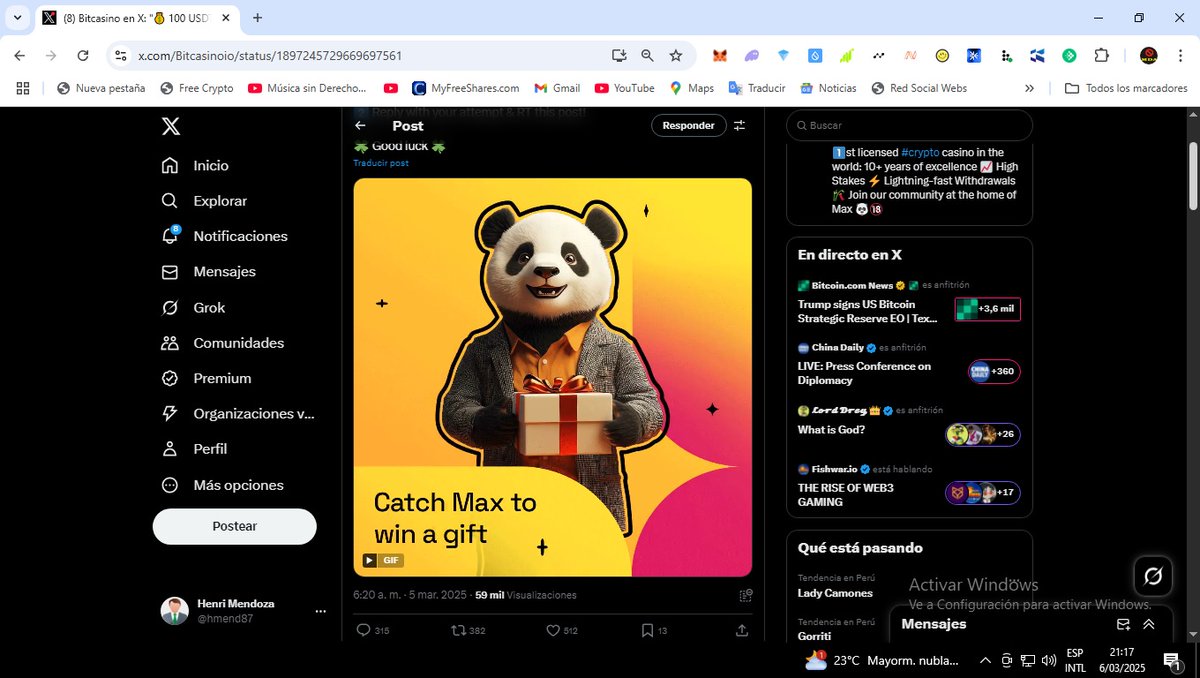Open Trump signs US Bitcoin live
Viewport: 1200px width, 678px height.
tap(868, 311)
